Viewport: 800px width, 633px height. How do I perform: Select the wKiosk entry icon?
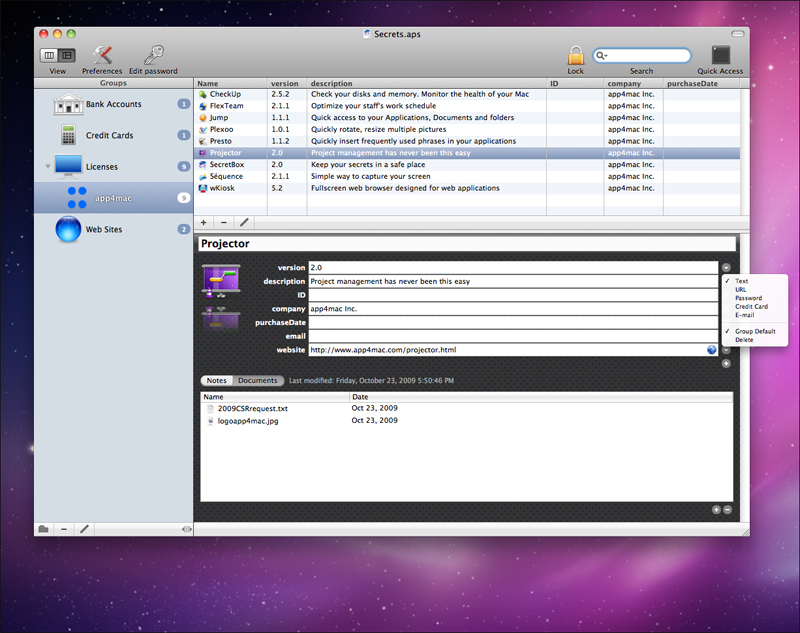203,188
